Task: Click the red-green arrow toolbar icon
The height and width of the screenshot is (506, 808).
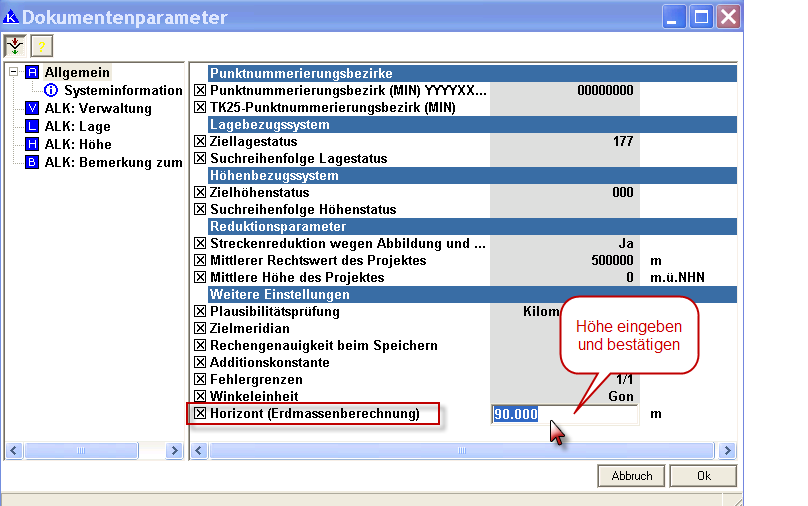Action: point(16,45)
